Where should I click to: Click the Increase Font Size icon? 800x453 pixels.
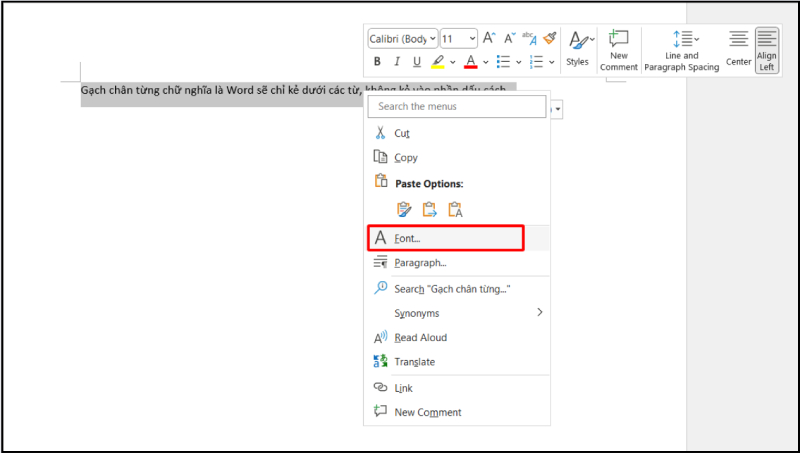[x=489, y=38]
